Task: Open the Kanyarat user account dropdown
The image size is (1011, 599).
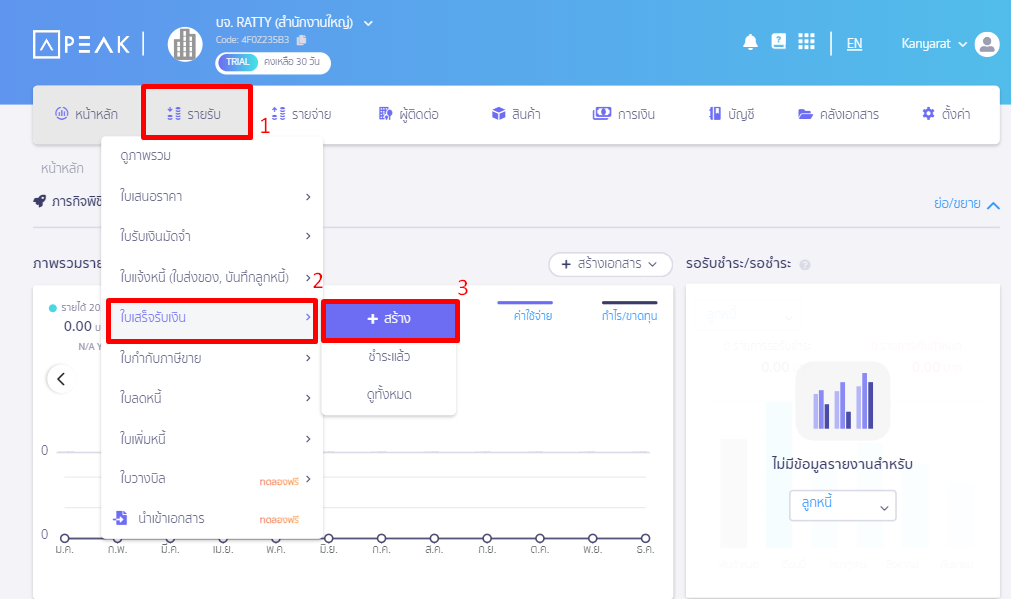Action: pos(934,44)
